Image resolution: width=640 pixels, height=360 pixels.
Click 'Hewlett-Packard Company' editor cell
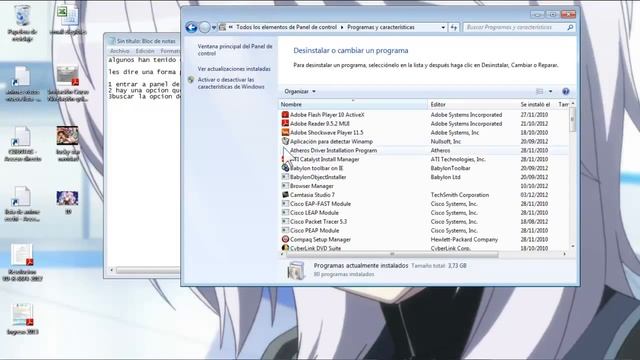(464, 240)
